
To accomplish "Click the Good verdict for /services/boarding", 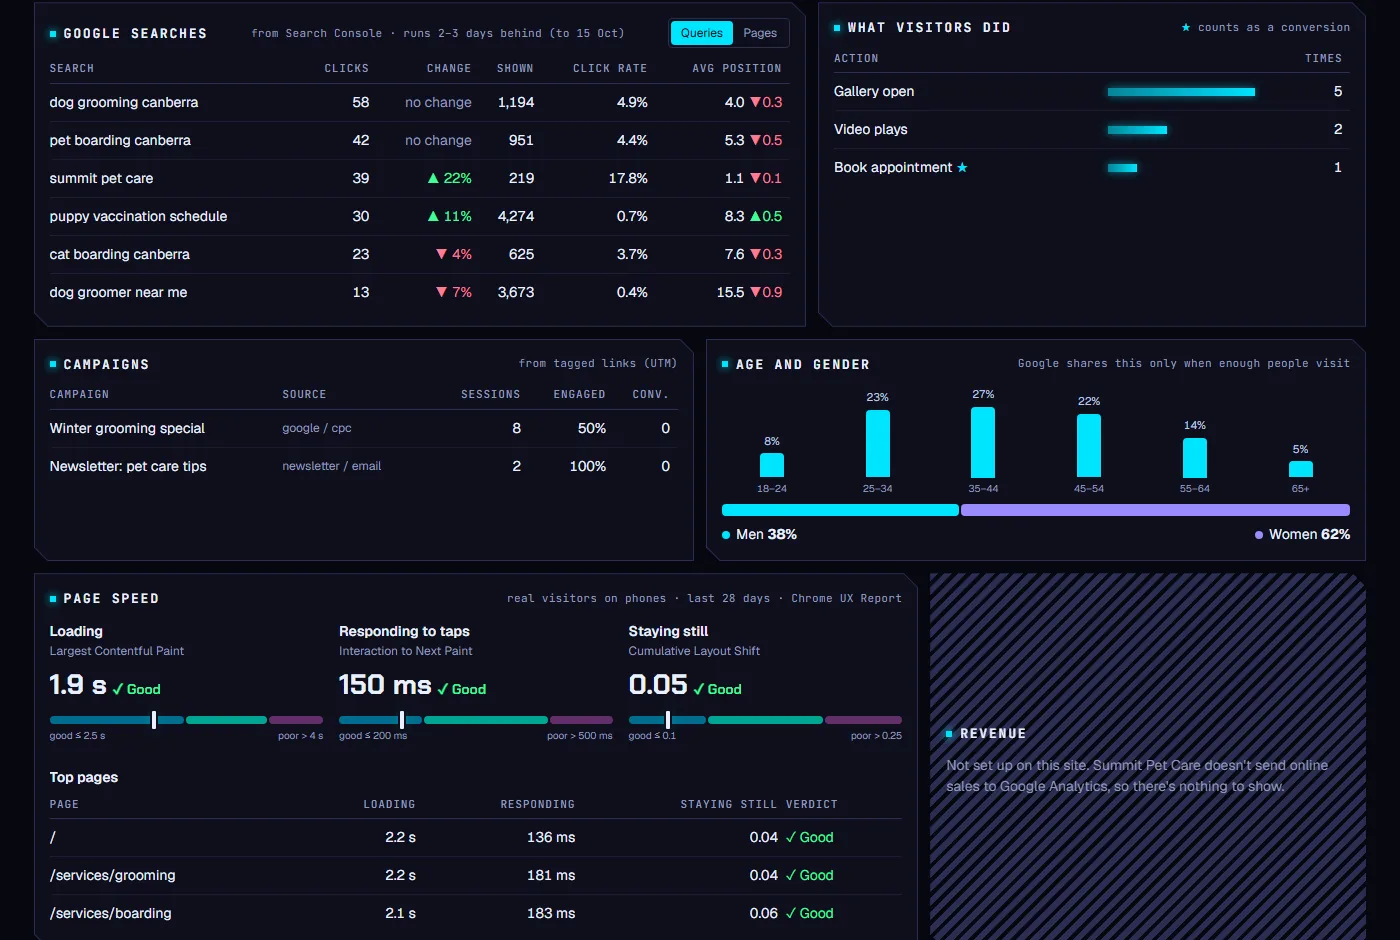I will tap(809, 913).
